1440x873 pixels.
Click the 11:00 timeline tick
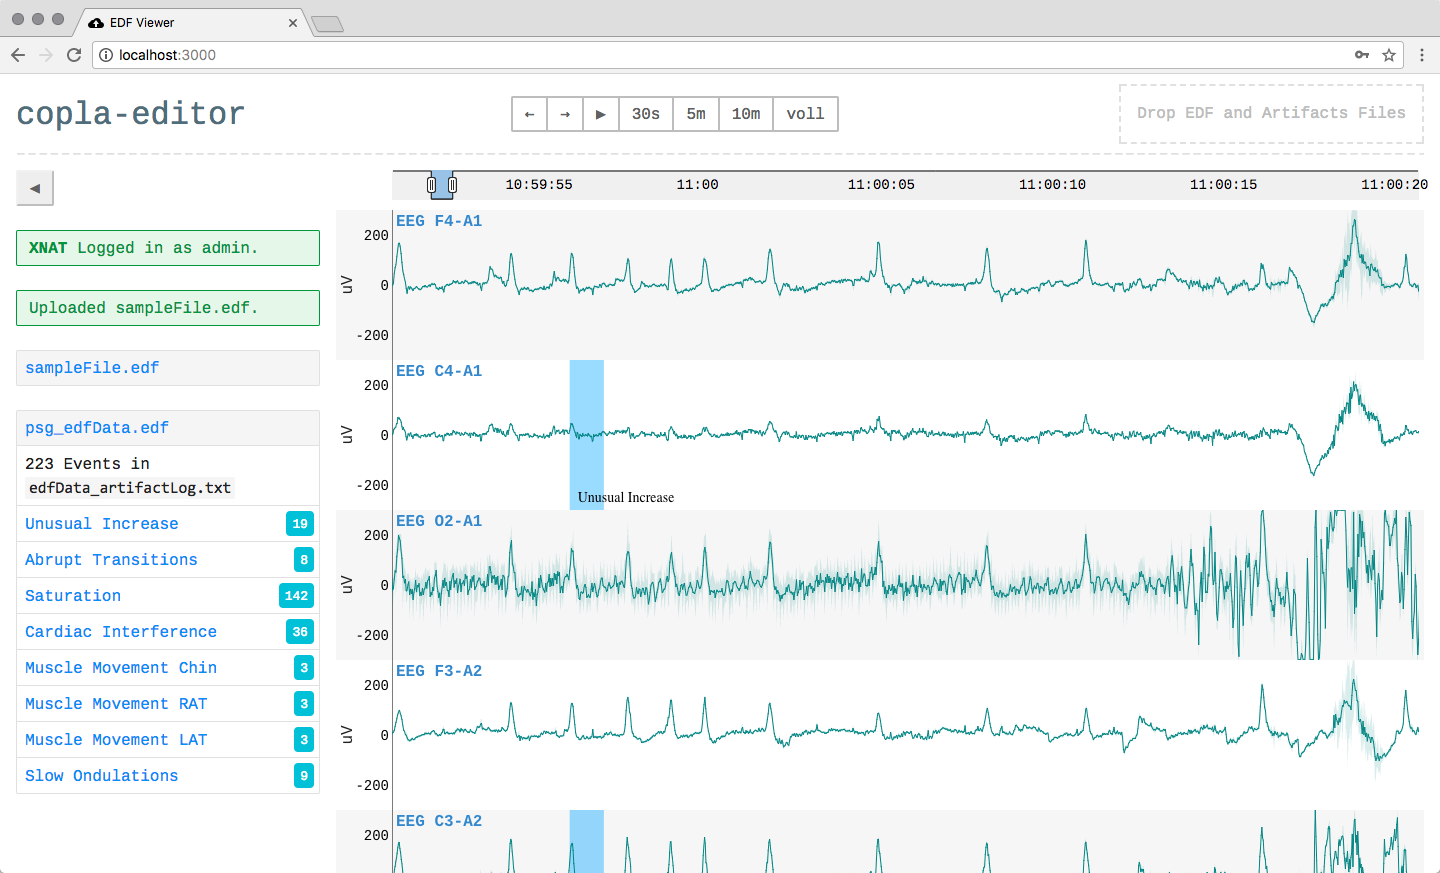(697, 185)
